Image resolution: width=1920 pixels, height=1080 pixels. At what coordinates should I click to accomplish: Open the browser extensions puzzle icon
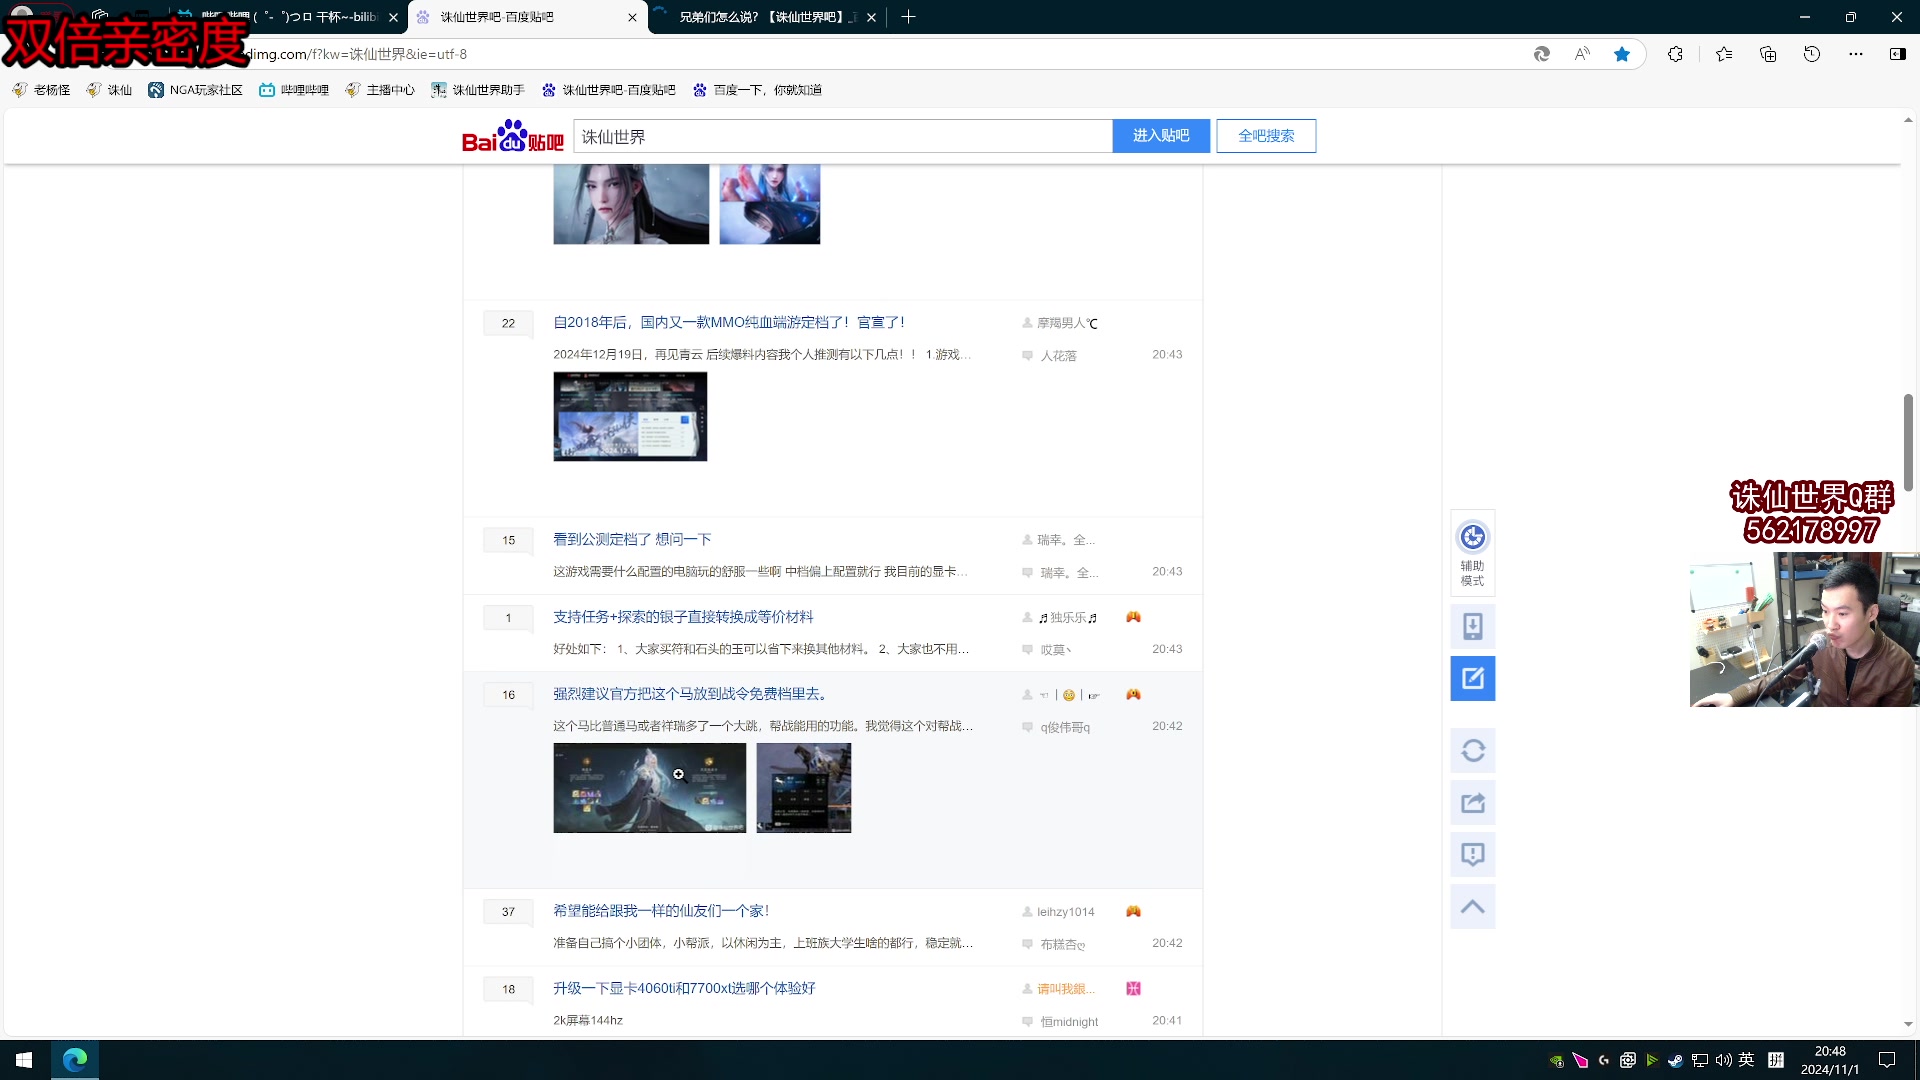click(1675, 54)
